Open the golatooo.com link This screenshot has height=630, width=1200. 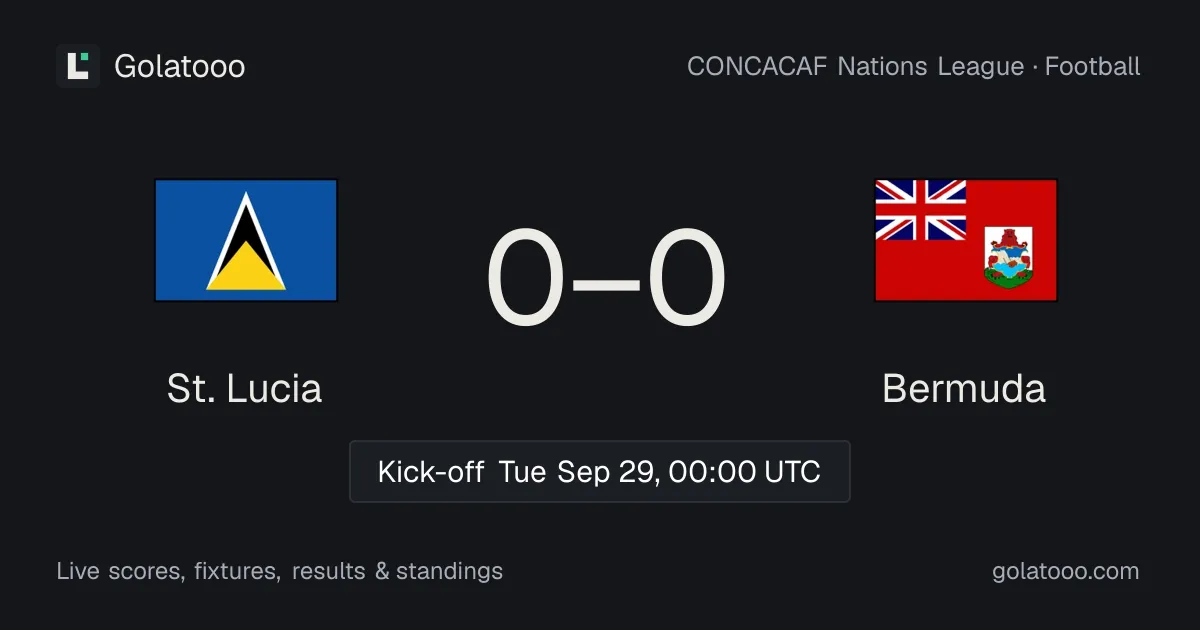coord(1066,572)
